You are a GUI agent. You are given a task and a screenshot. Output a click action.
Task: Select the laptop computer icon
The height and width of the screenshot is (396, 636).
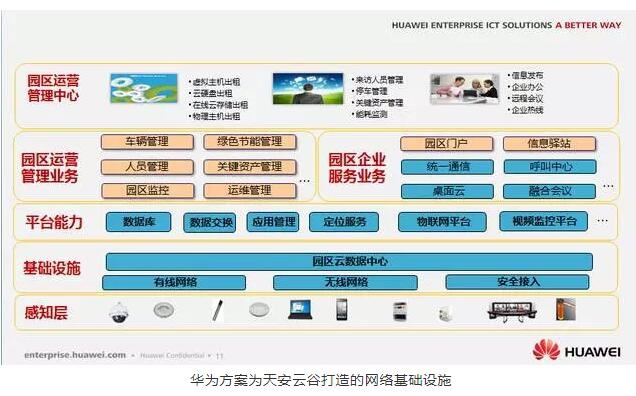[300, 310]
